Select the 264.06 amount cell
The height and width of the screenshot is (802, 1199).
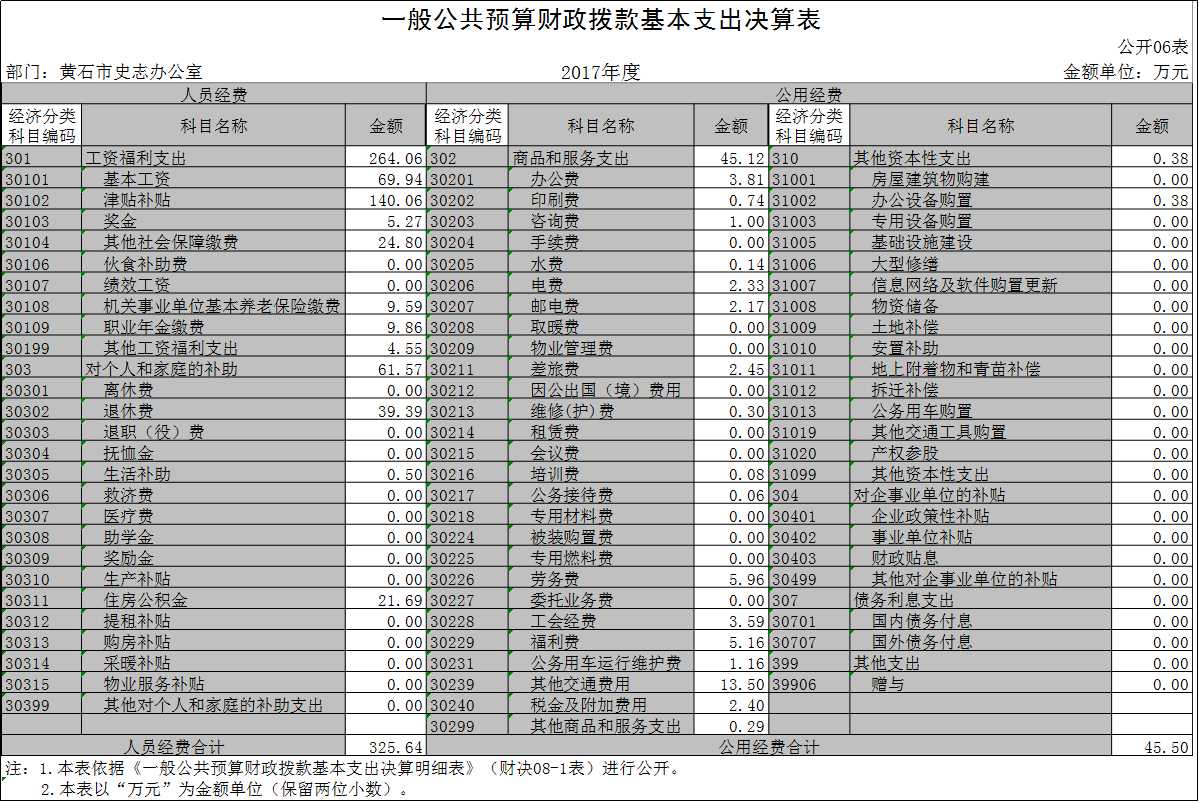coord(384,158)
